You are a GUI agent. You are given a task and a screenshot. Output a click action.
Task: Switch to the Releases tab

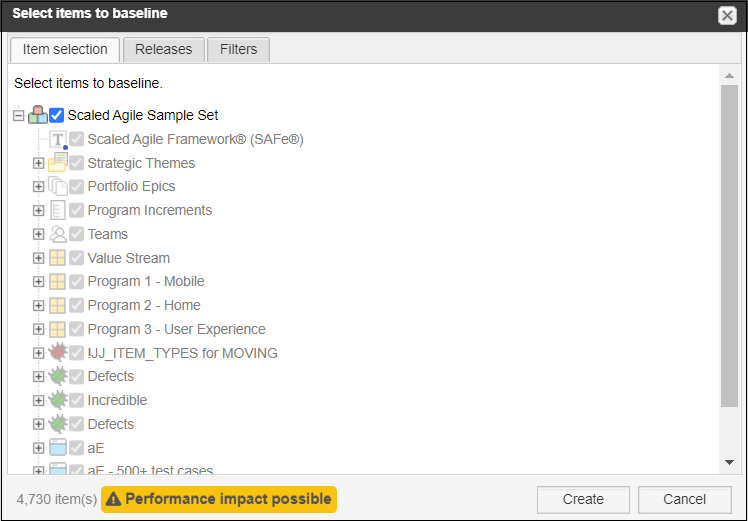click(164, 50)
